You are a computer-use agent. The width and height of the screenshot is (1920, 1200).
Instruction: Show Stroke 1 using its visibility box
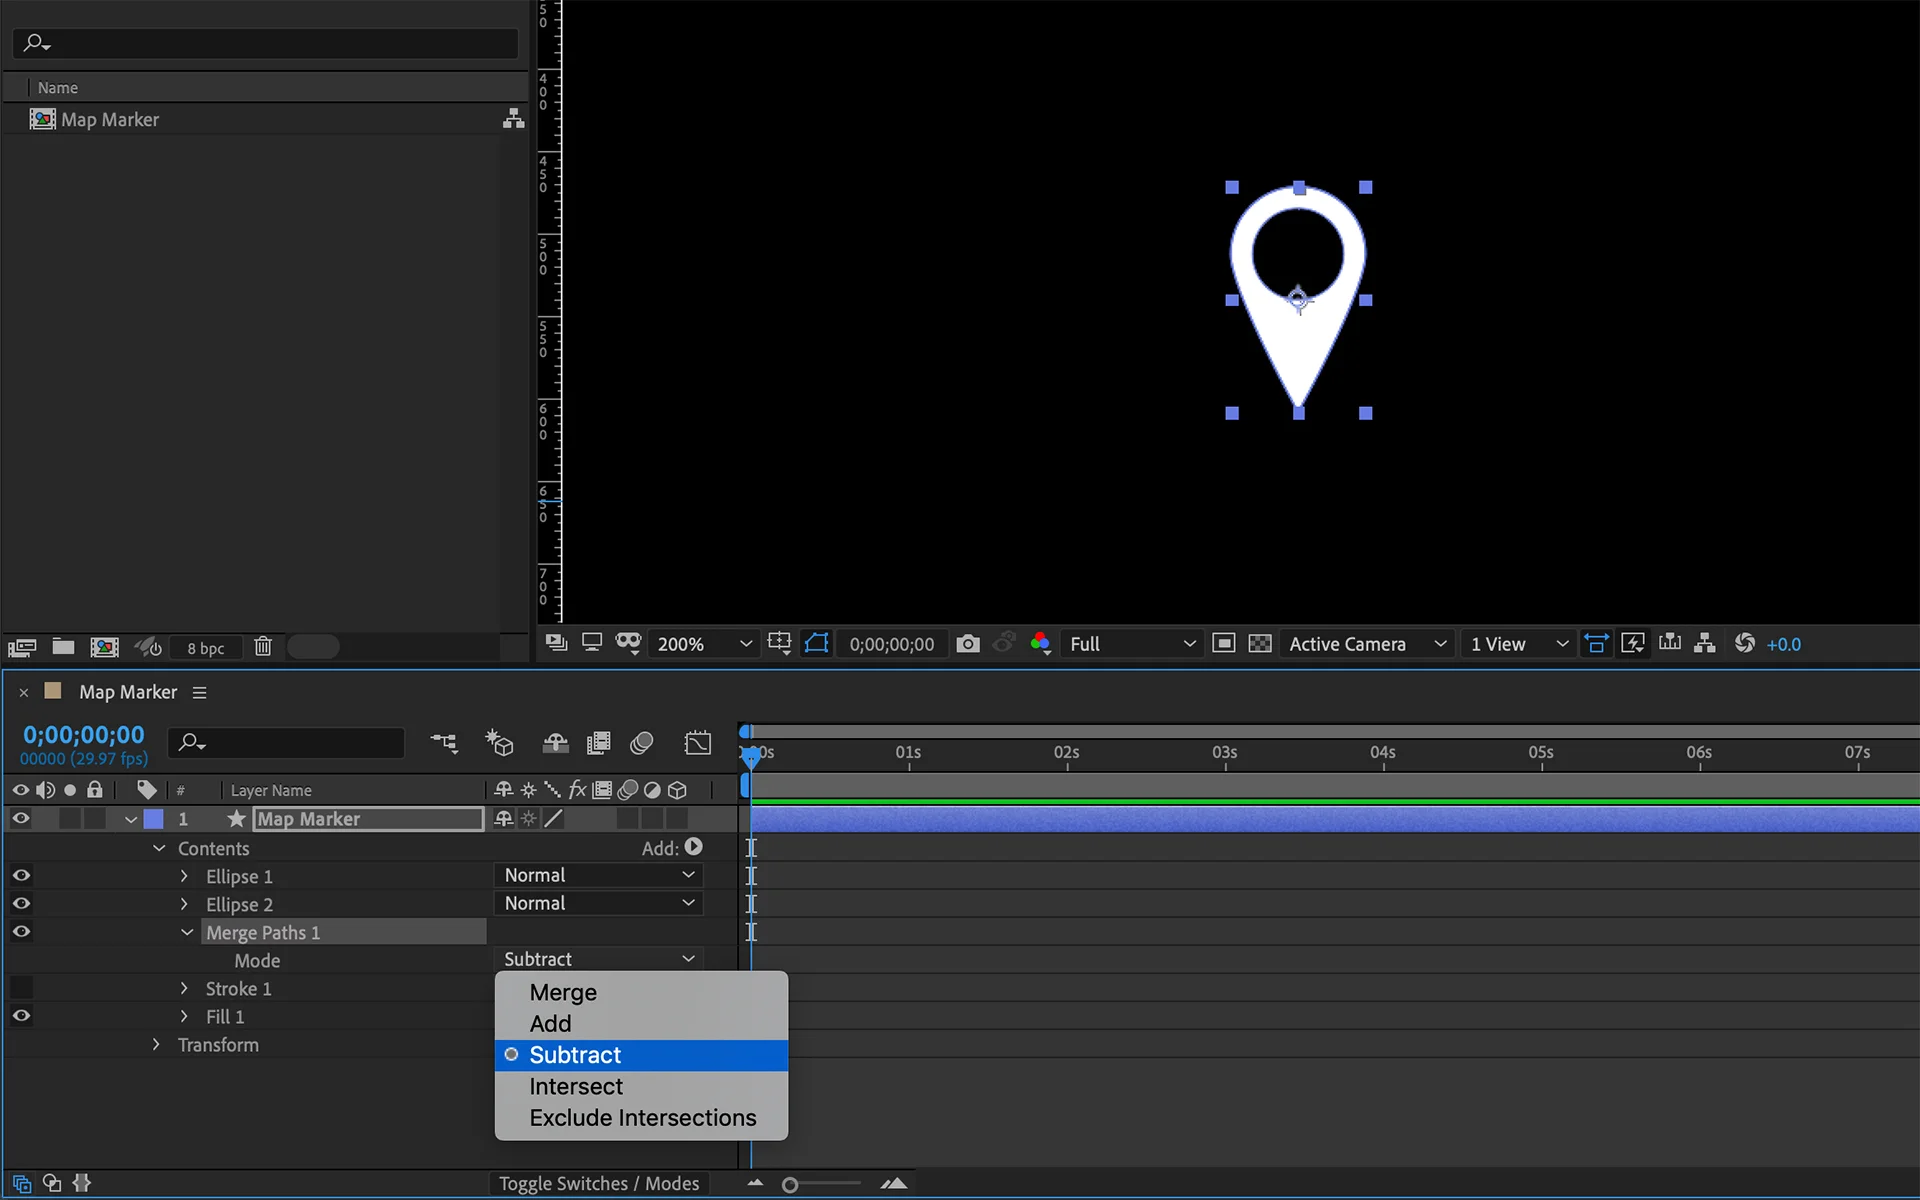(x=21, y=987)
